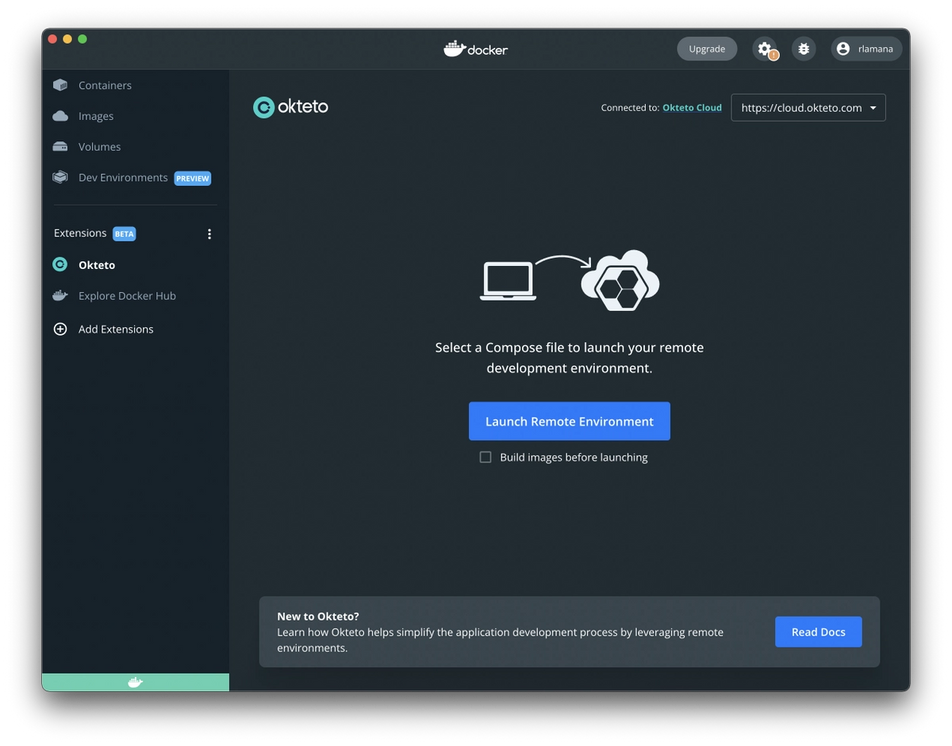Viewport: 952px width, 746px height.
Task: Open settings with the gear icon
Action: pyautogui.click(x=763, y=48)
